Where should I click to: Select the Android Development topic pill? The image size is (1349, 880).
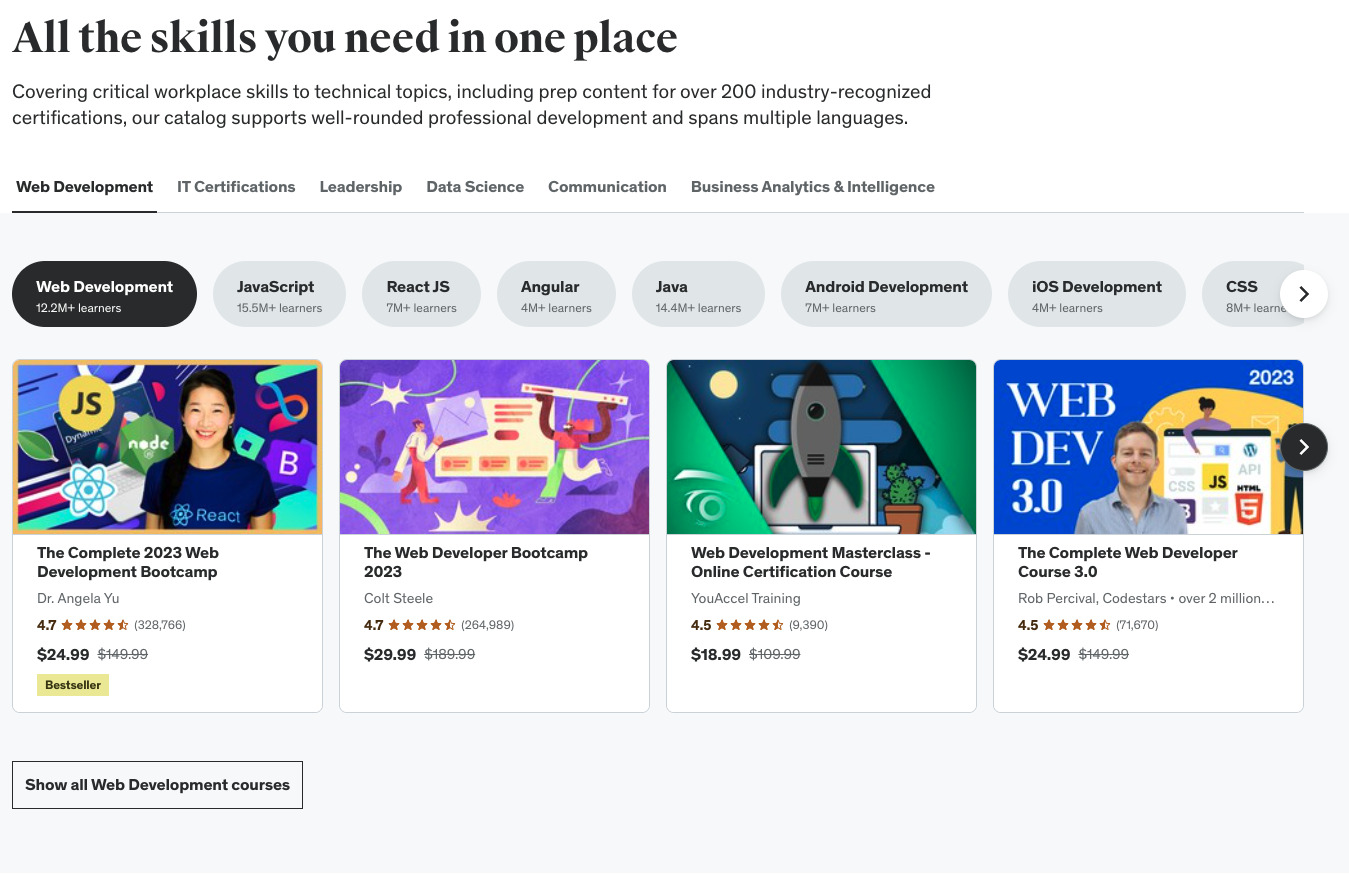886,294
